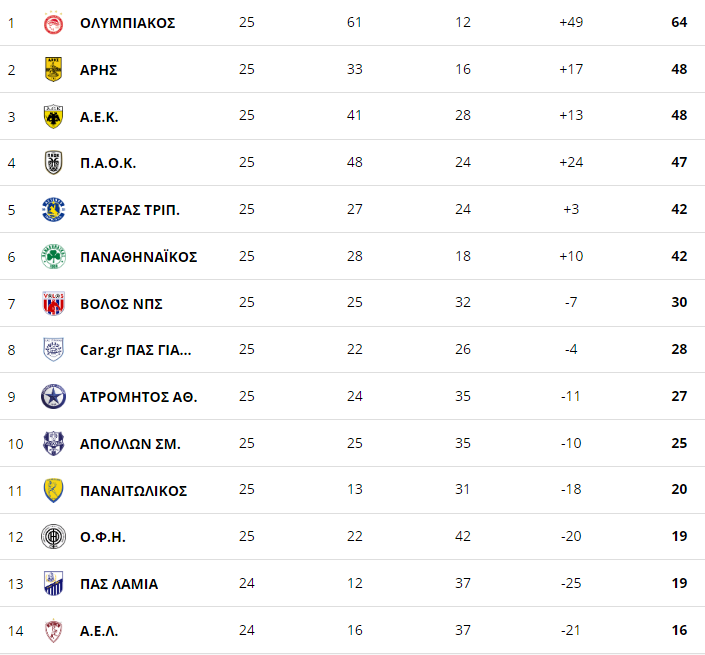
Task: Click the Olympiakos club crest
Action: [54, 22]
